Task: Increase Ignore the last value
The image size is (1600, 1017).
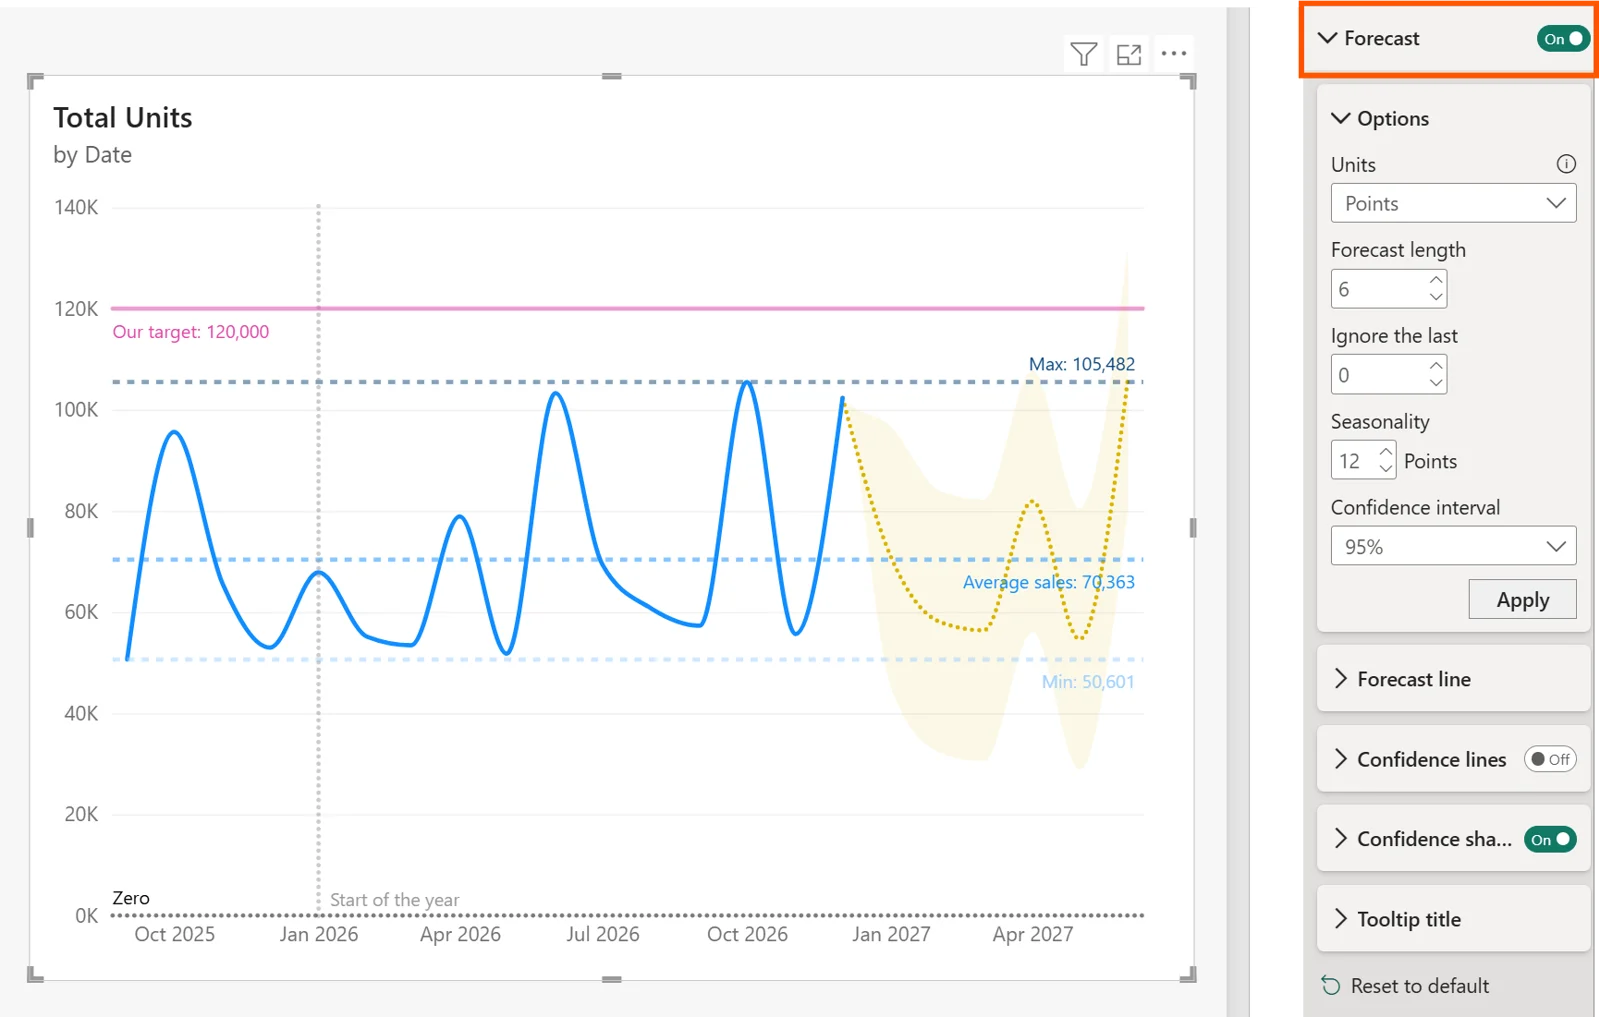Action: (x=1436, y=366)
